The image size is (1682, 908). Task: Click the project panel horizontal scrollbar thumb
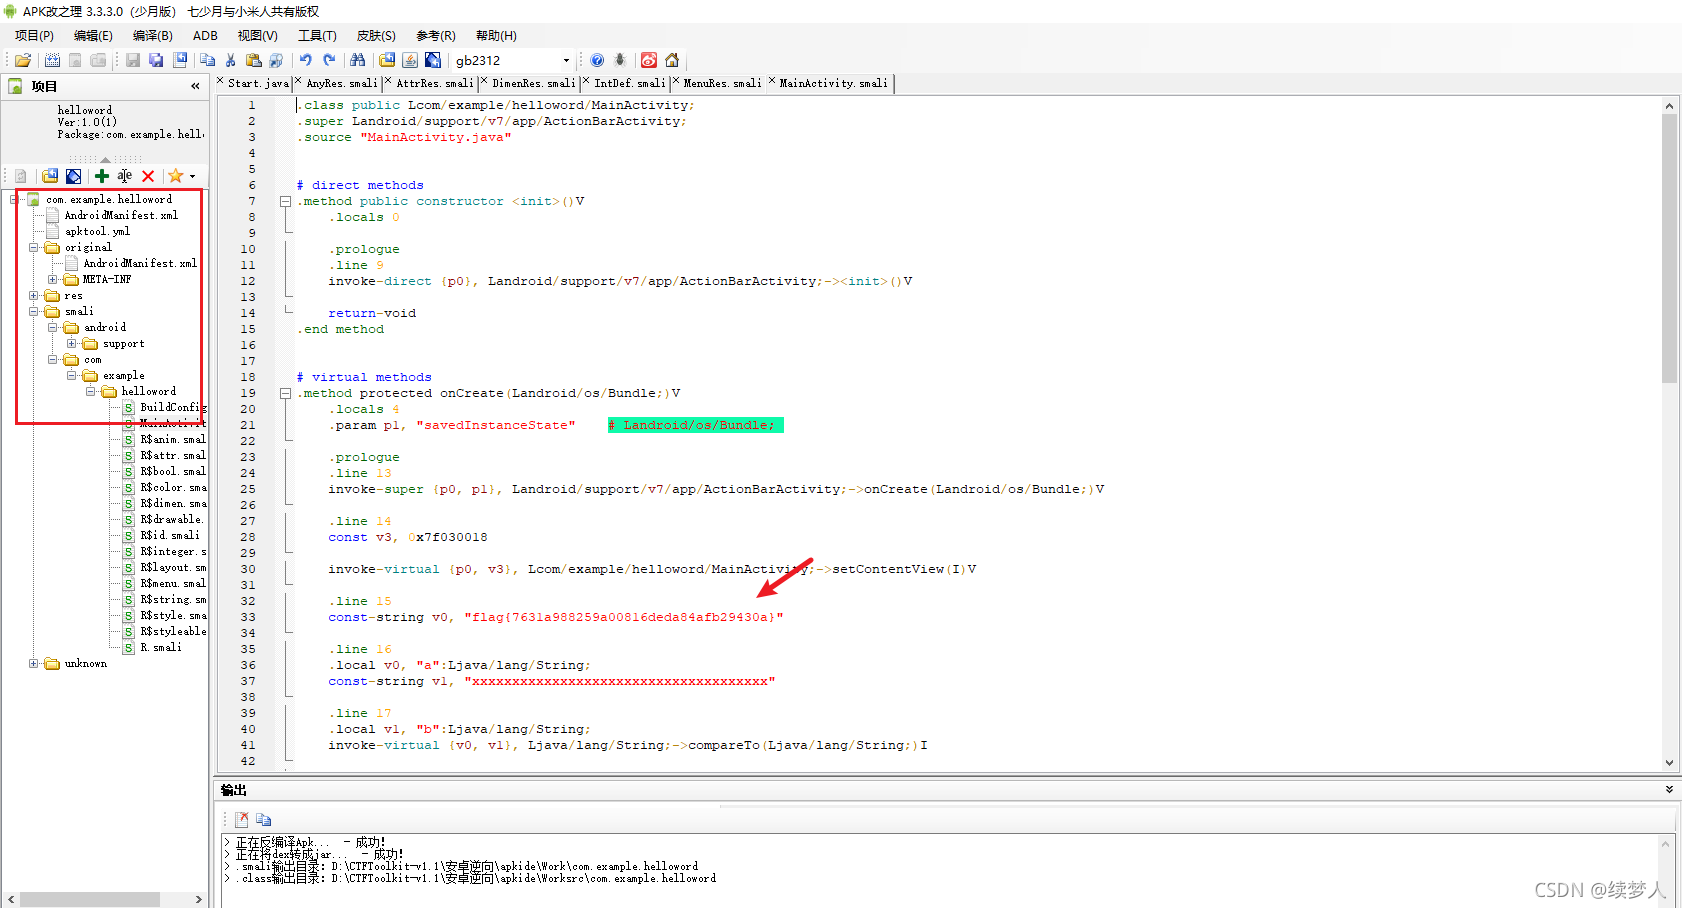click(90, 899)
